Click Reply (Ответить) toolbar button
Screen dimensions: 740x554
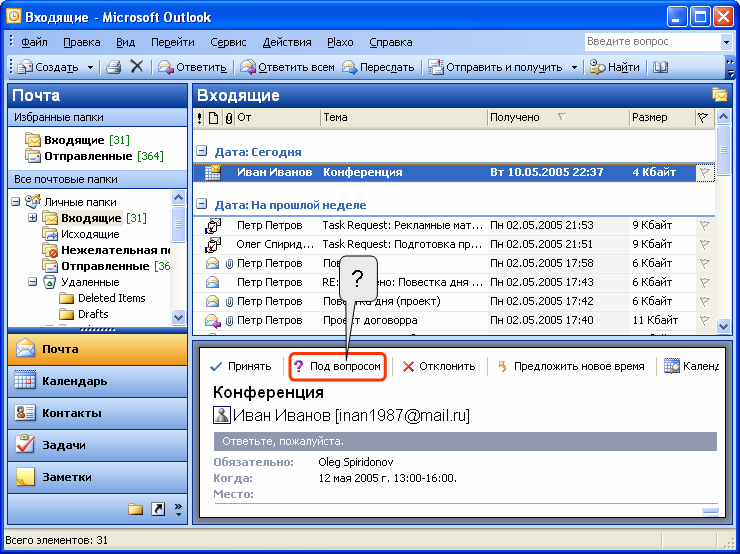click(x=192, y=67)
